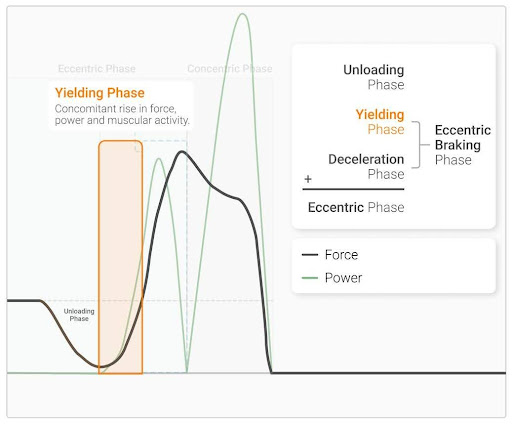Click the black force curve peak
512x425 pixels.
point(182,152)
